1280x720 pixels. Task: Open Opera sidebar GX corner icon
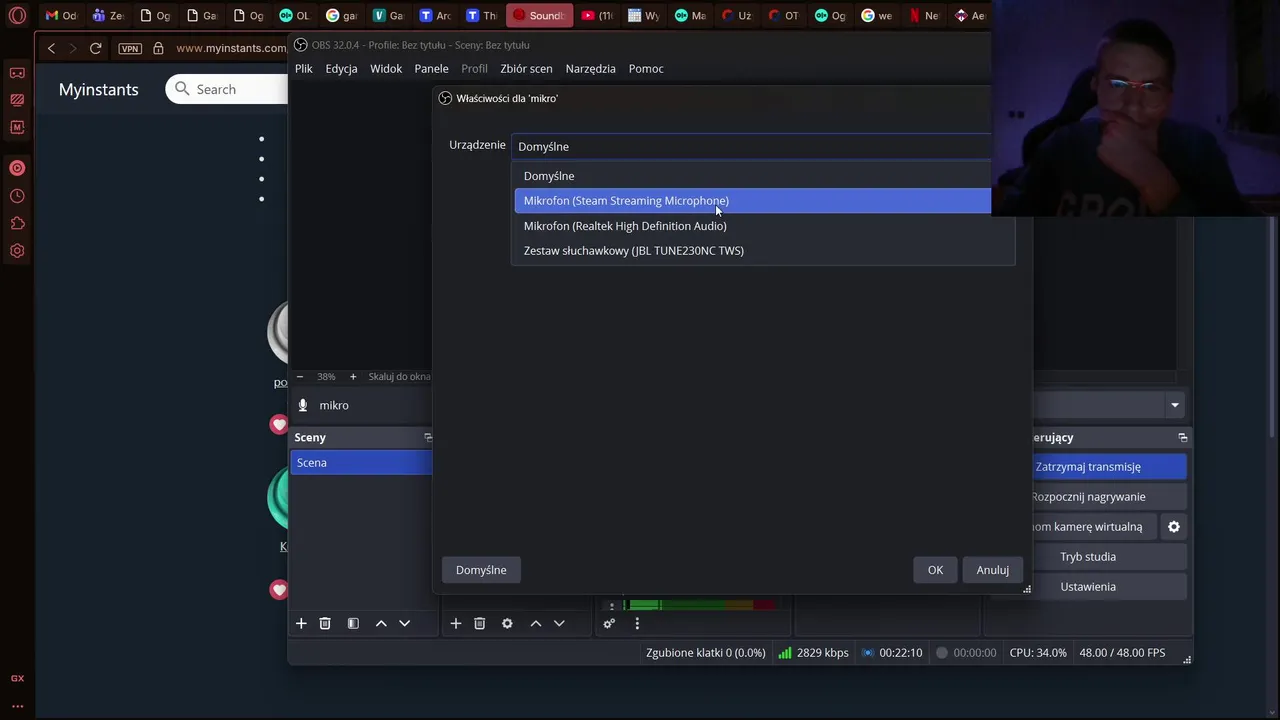[17, 678]
